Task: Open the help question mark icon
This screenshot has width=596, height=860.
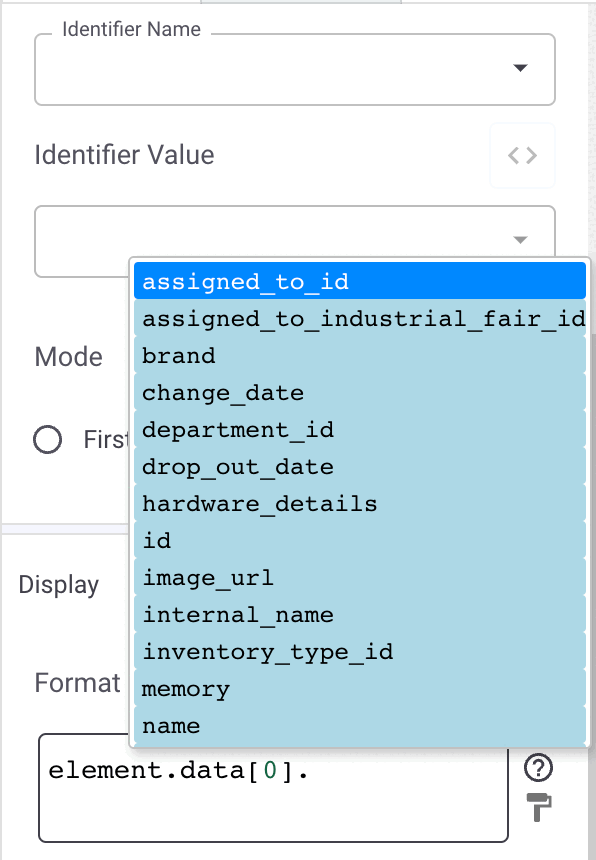Action: (x=538, y=767)
